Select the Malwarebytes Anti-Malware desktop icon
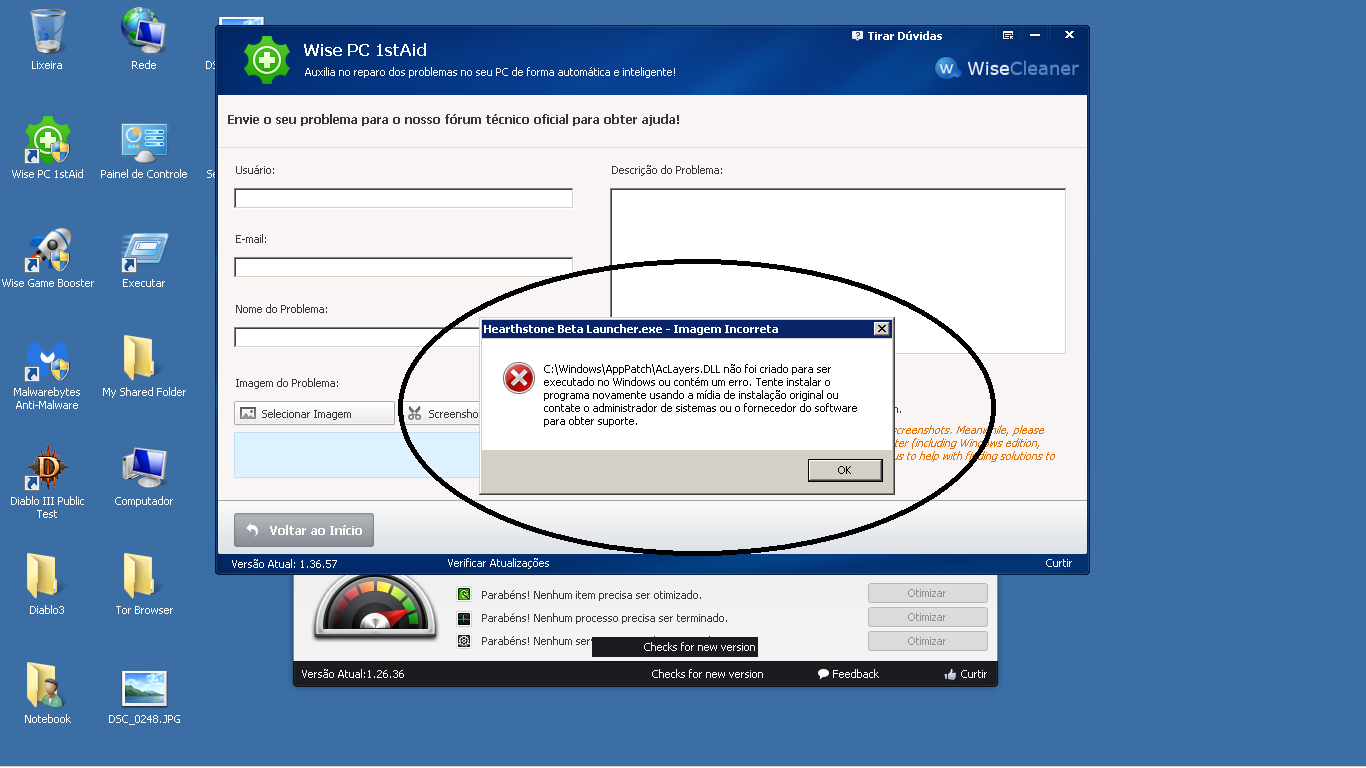The image size is (1366, 768). [47, 374]
